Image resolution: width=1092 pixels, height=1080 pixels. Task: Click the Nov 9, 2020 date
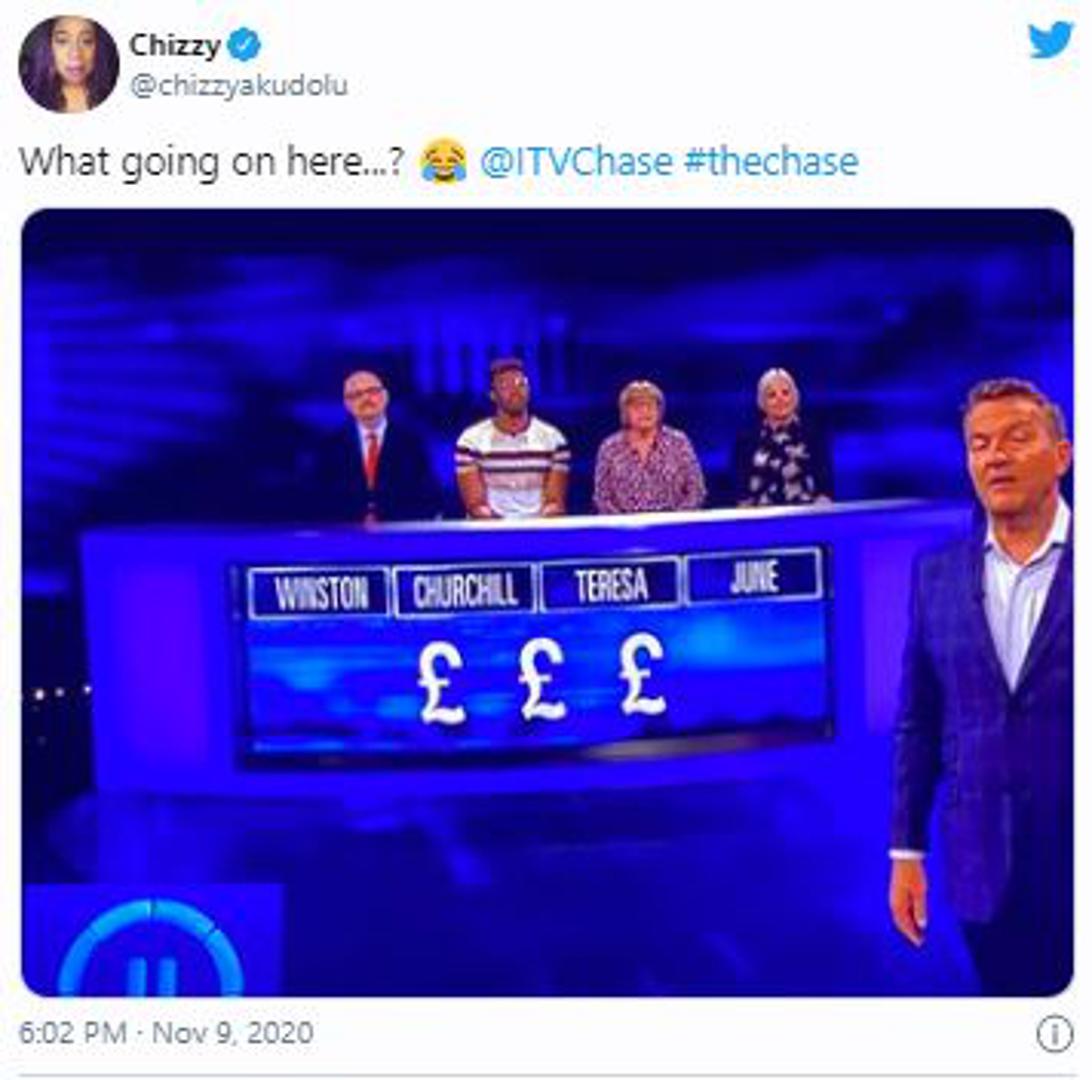coord(233,1032)
